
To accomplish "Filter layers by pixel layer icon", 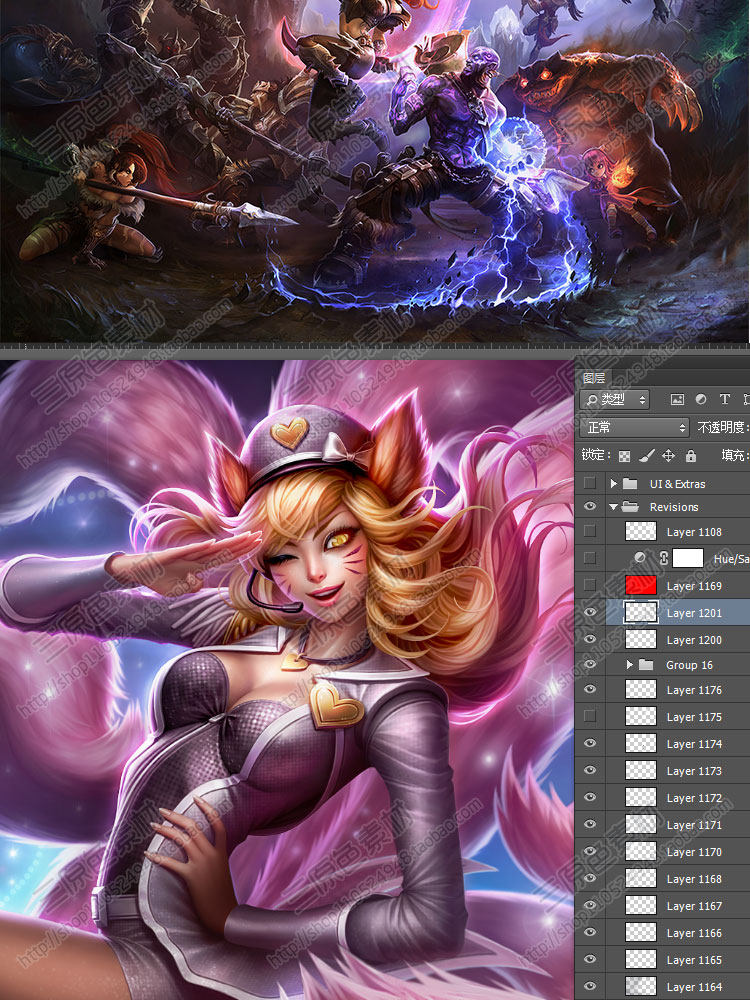I will click(x=677, y=399).
